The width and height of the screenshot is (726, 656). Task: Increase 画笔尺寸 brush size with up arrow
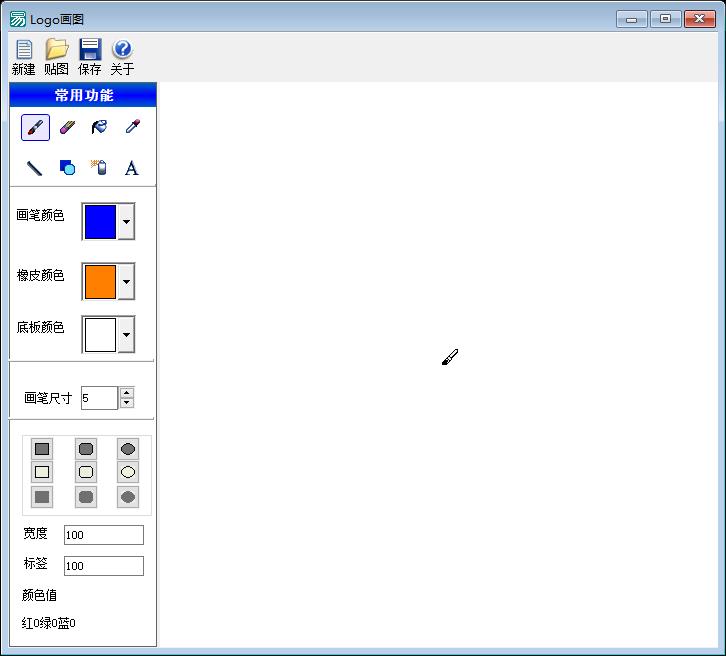click(x=126, y=393)
